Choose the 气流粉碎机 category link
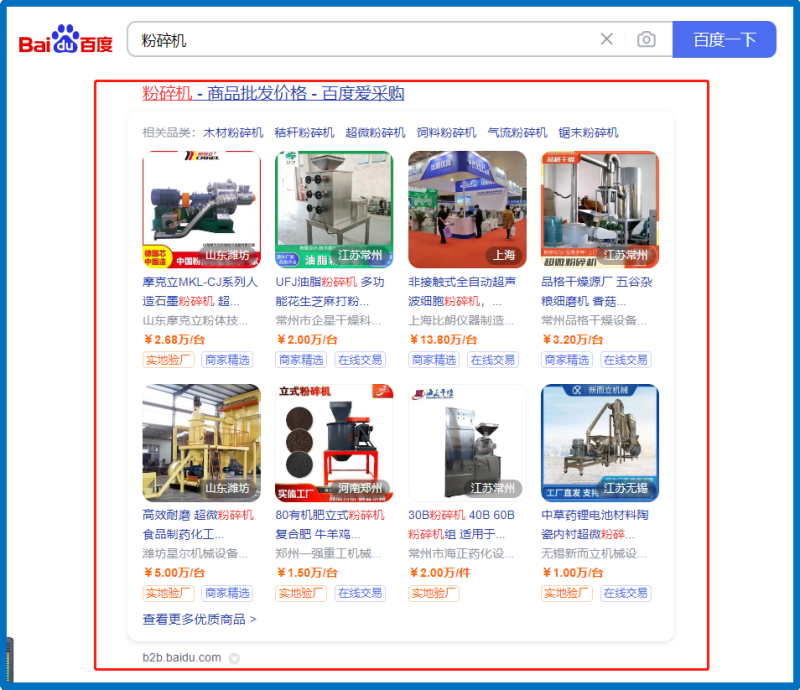800x690 pixels. (517, 132)
